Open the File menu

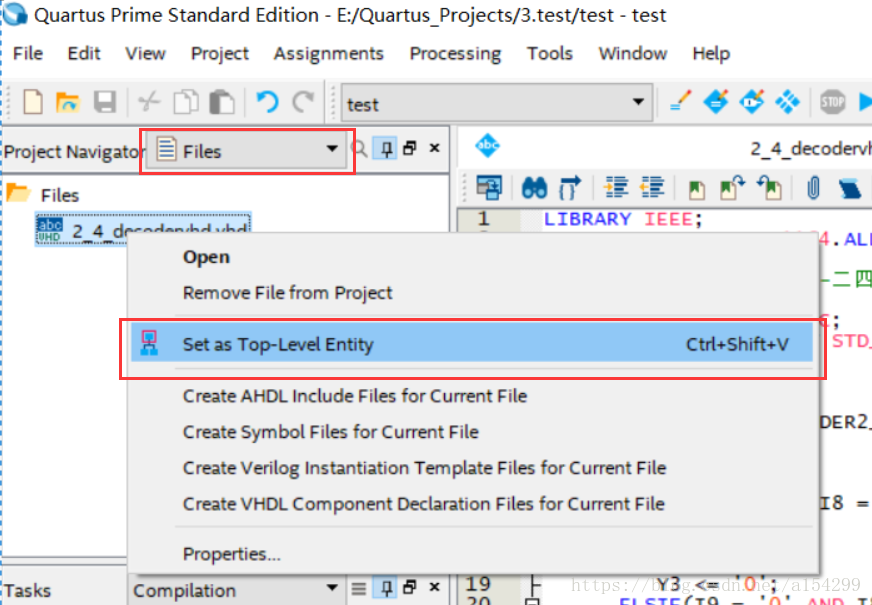[x=28, y=53]
